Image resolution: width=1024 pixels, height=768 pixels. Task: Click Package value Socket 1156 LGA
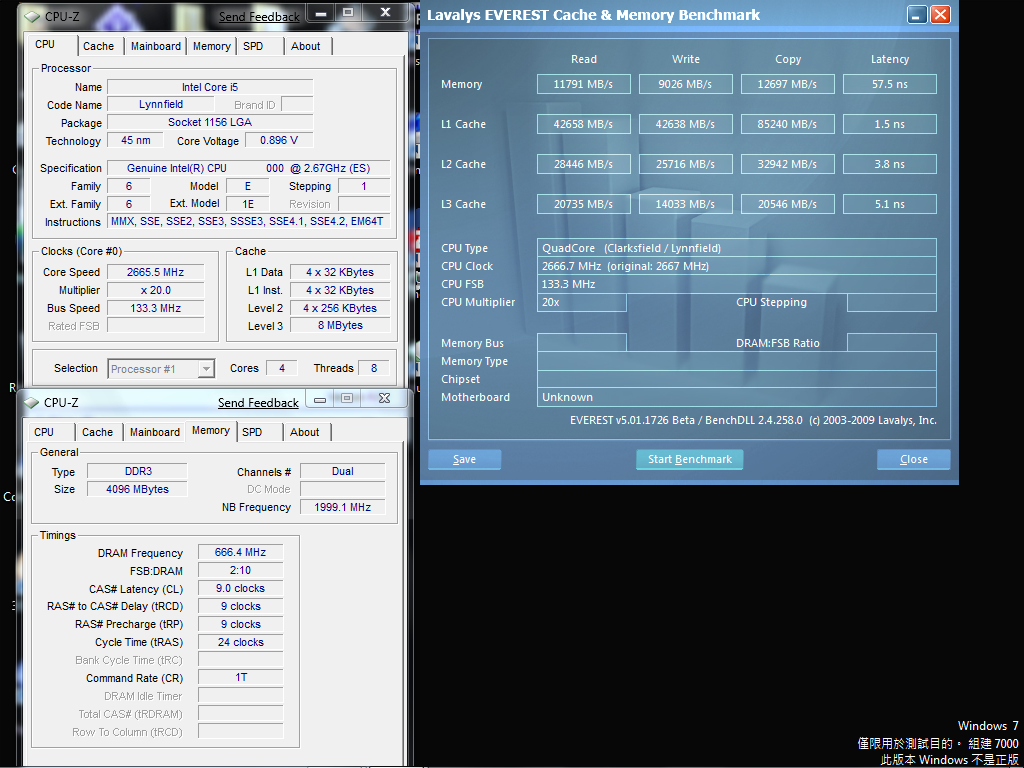tap(210, 122)
